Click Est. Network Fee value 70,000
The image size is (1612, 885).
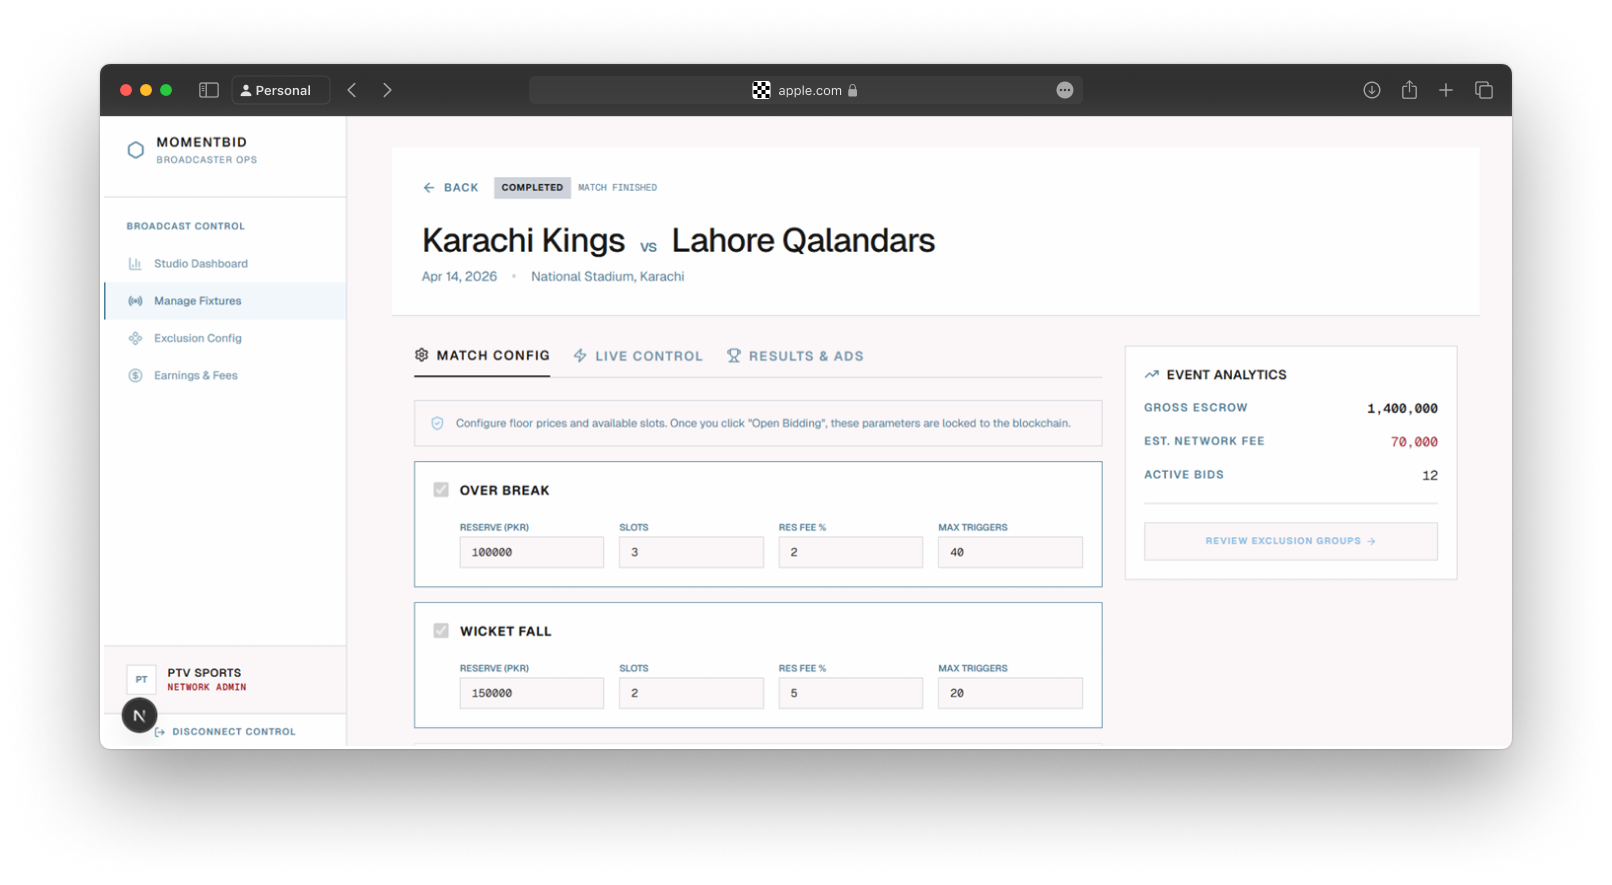click(x=1414, y=442)
